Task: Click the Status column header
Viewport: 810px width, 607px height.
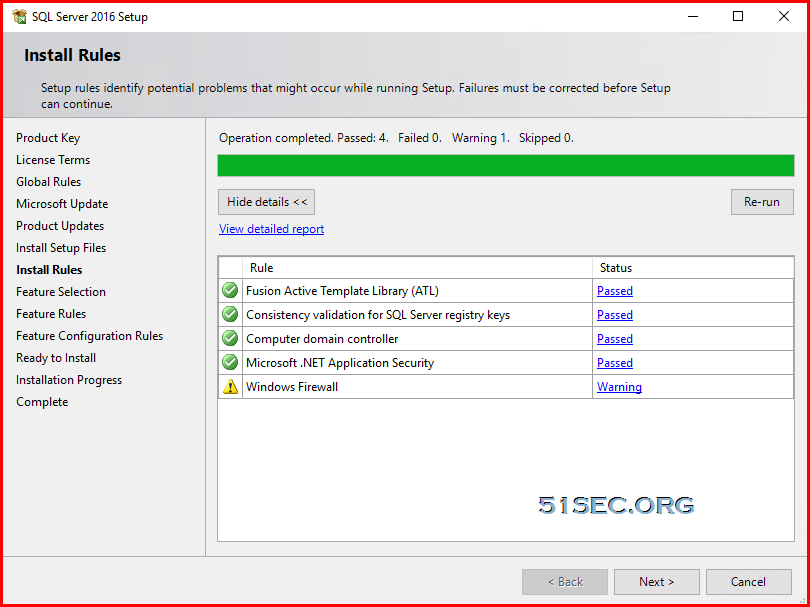Action: pyautogui.click(x=693, y=268)
